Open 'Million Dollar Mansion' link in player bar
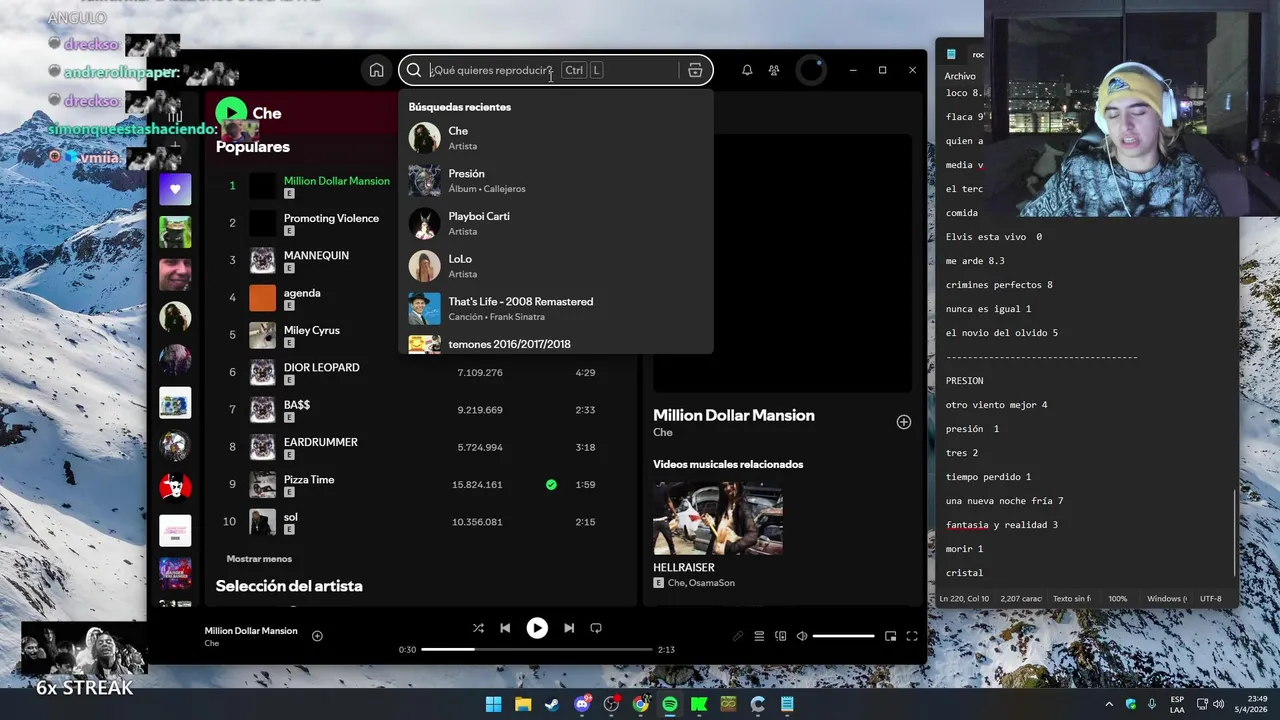This screenshot has height=720, width=1280. click(251, 631)
